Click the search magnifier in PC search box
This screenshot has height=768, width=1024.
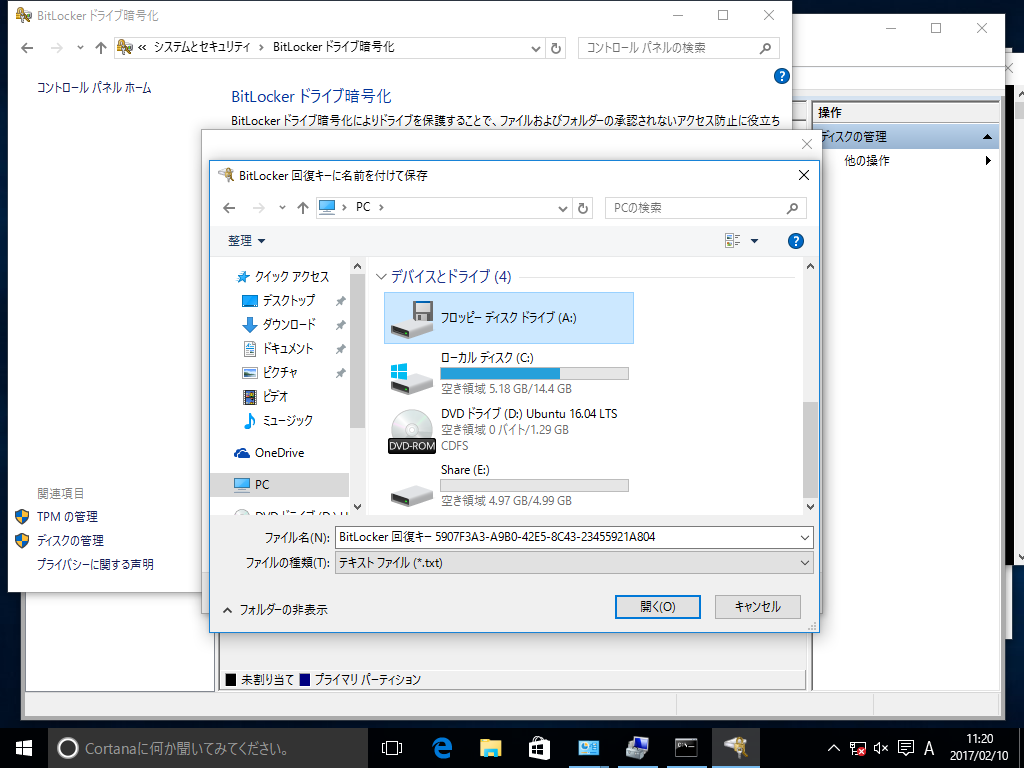(x=792, y=208)
